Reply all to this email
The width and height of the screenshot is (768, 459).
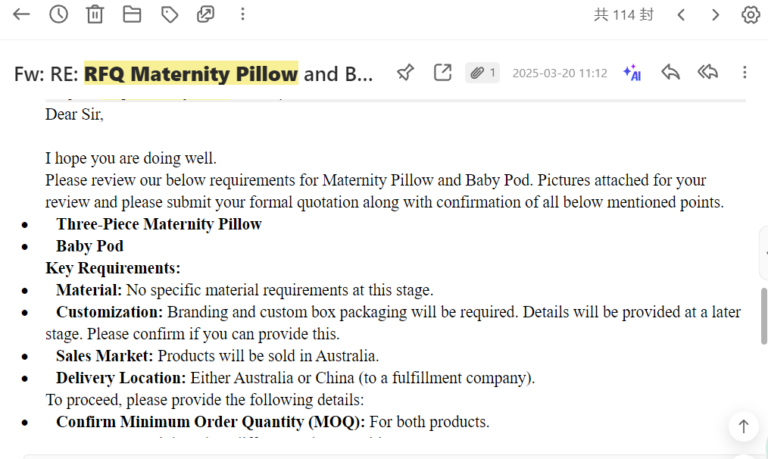pyautogui.click(x=708, y=72)
